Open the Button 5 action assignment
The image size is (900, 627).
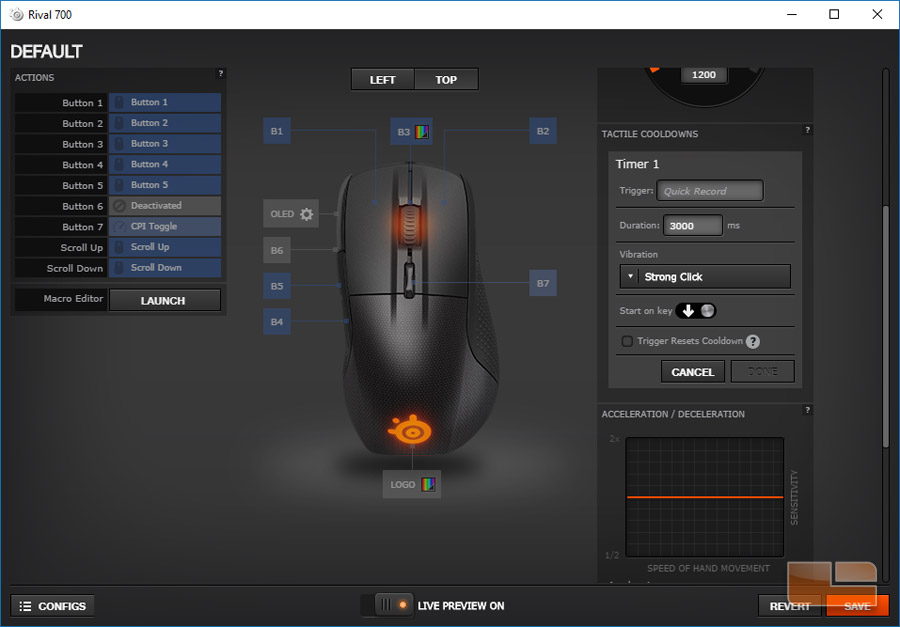(x=165, y=185)
